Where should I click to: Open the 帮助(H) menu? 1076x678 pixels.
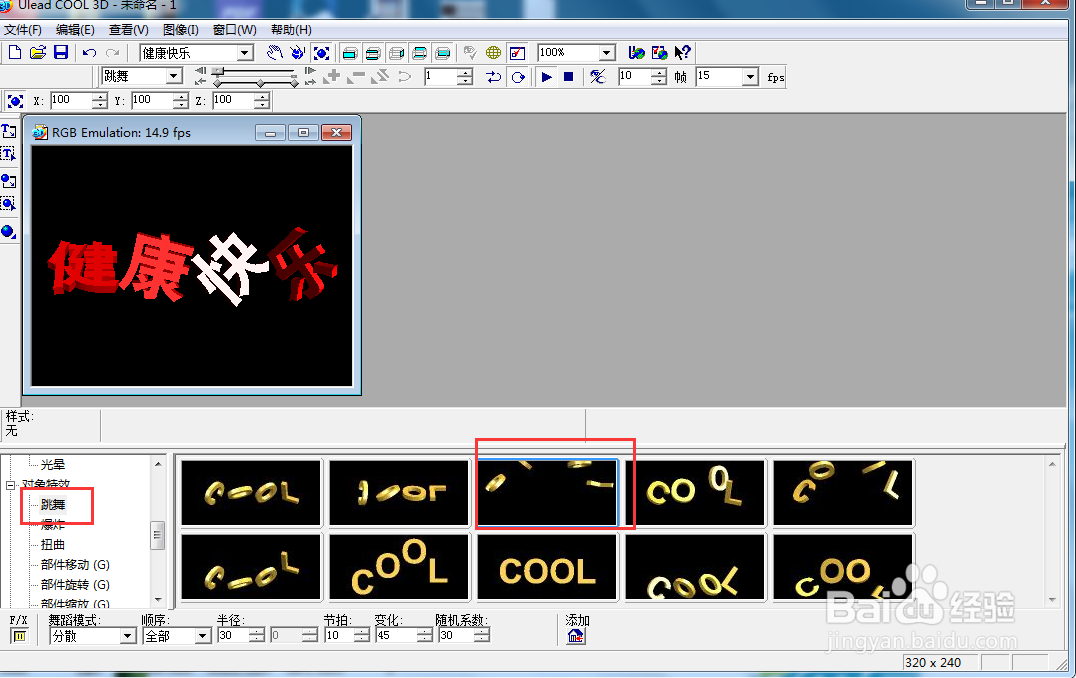tap(291, 30)
